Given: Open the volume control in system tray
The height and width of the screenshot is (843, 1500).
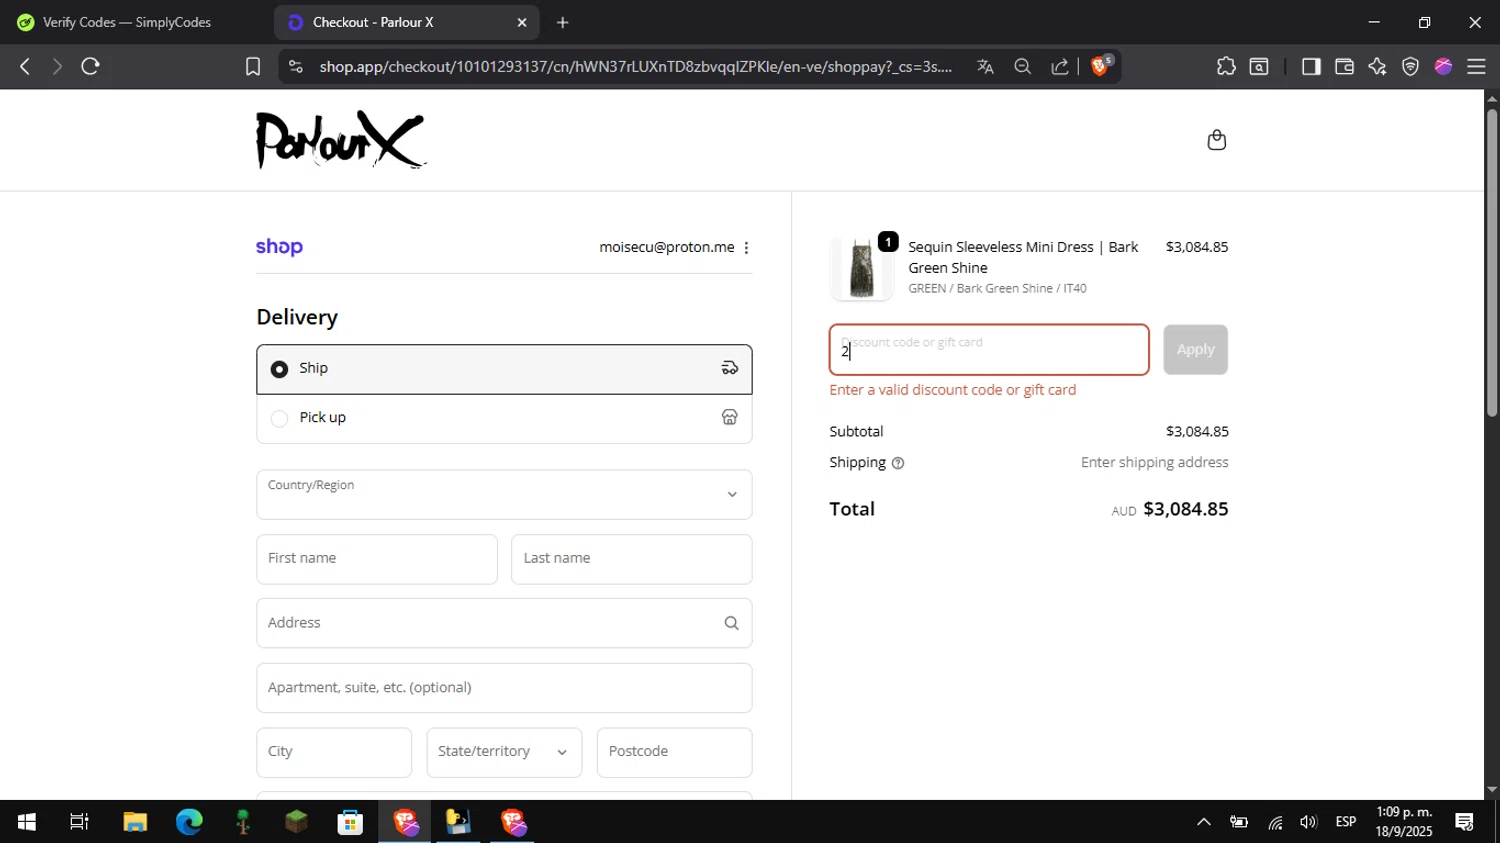Looking at the screenshot, I should 1308,822.
